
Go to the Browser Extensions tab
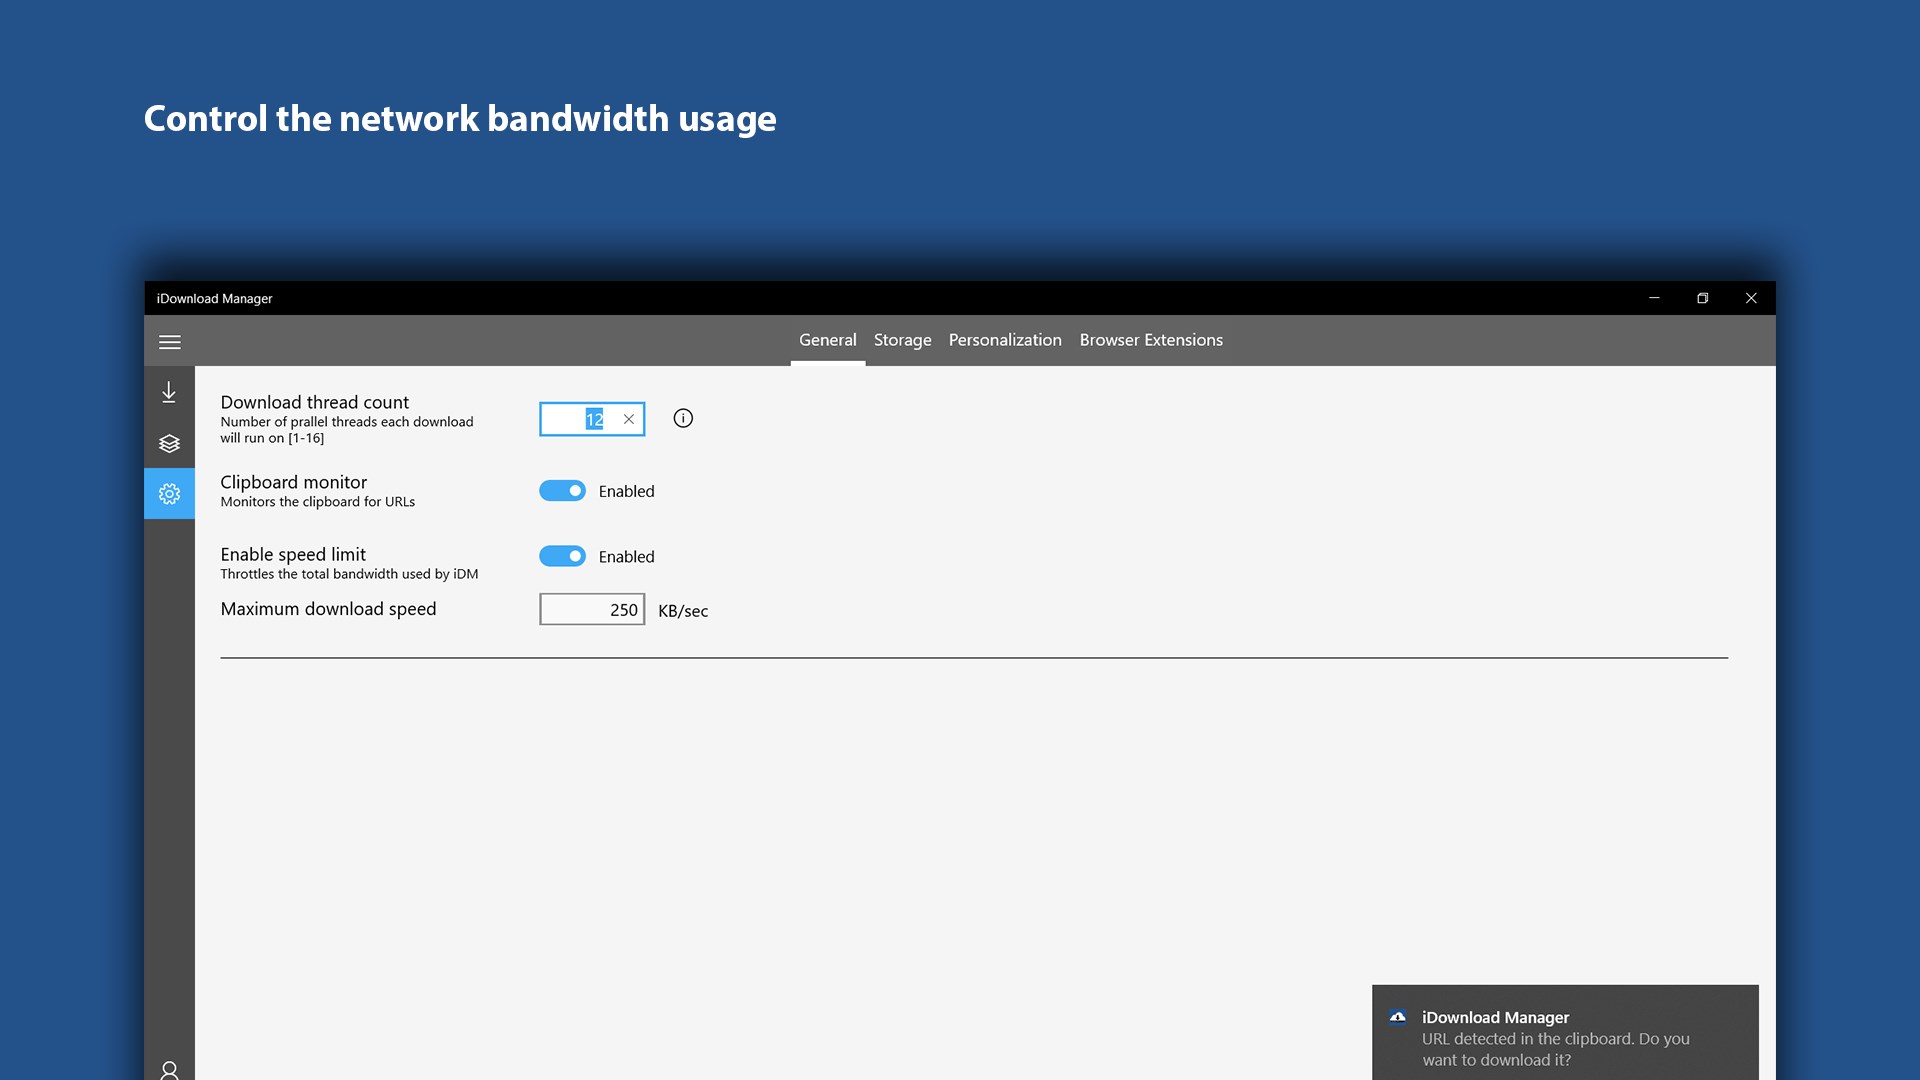pos(1151,340)
